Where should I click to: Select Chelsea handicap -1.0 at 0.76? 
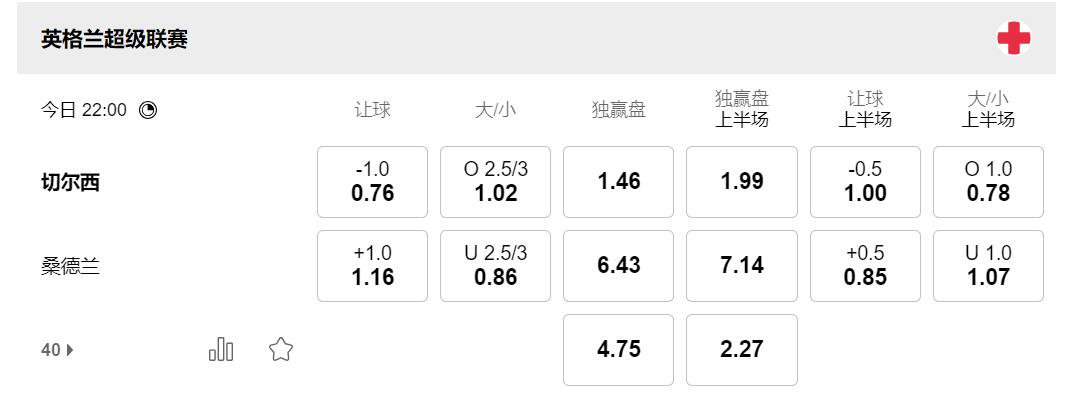coord(372,182)
